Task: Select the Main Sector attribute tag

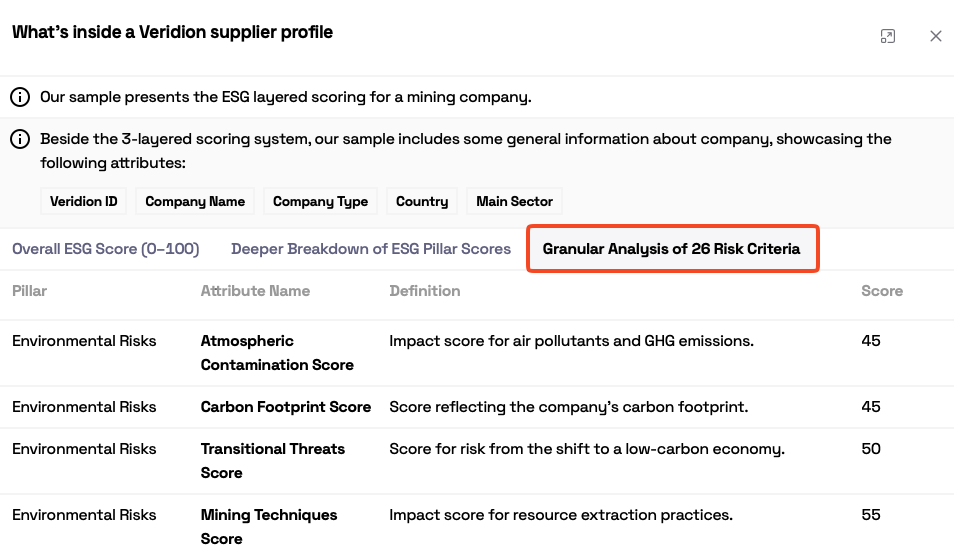Action: click(x=515, y=201)
